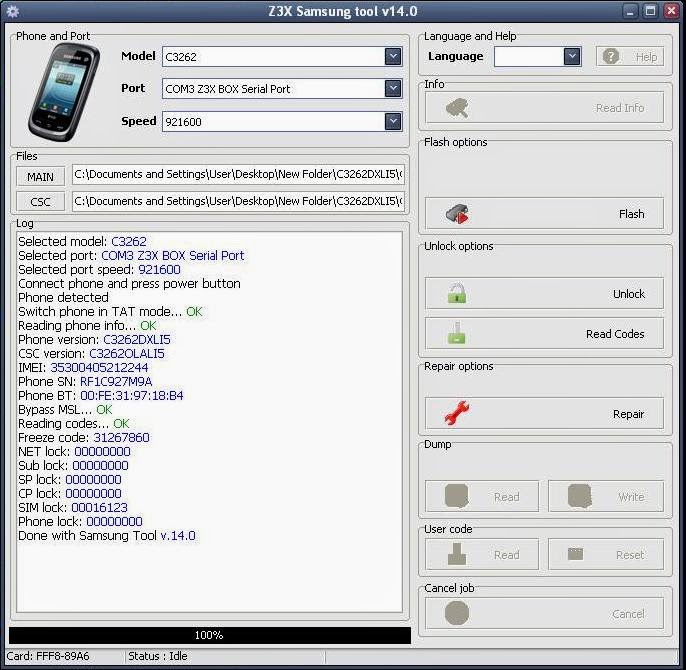The height and width of the screenshot is (670, 686).
Task: Click 'Bypass MSL... OK' log line
Action: click(x=65, y=409)
